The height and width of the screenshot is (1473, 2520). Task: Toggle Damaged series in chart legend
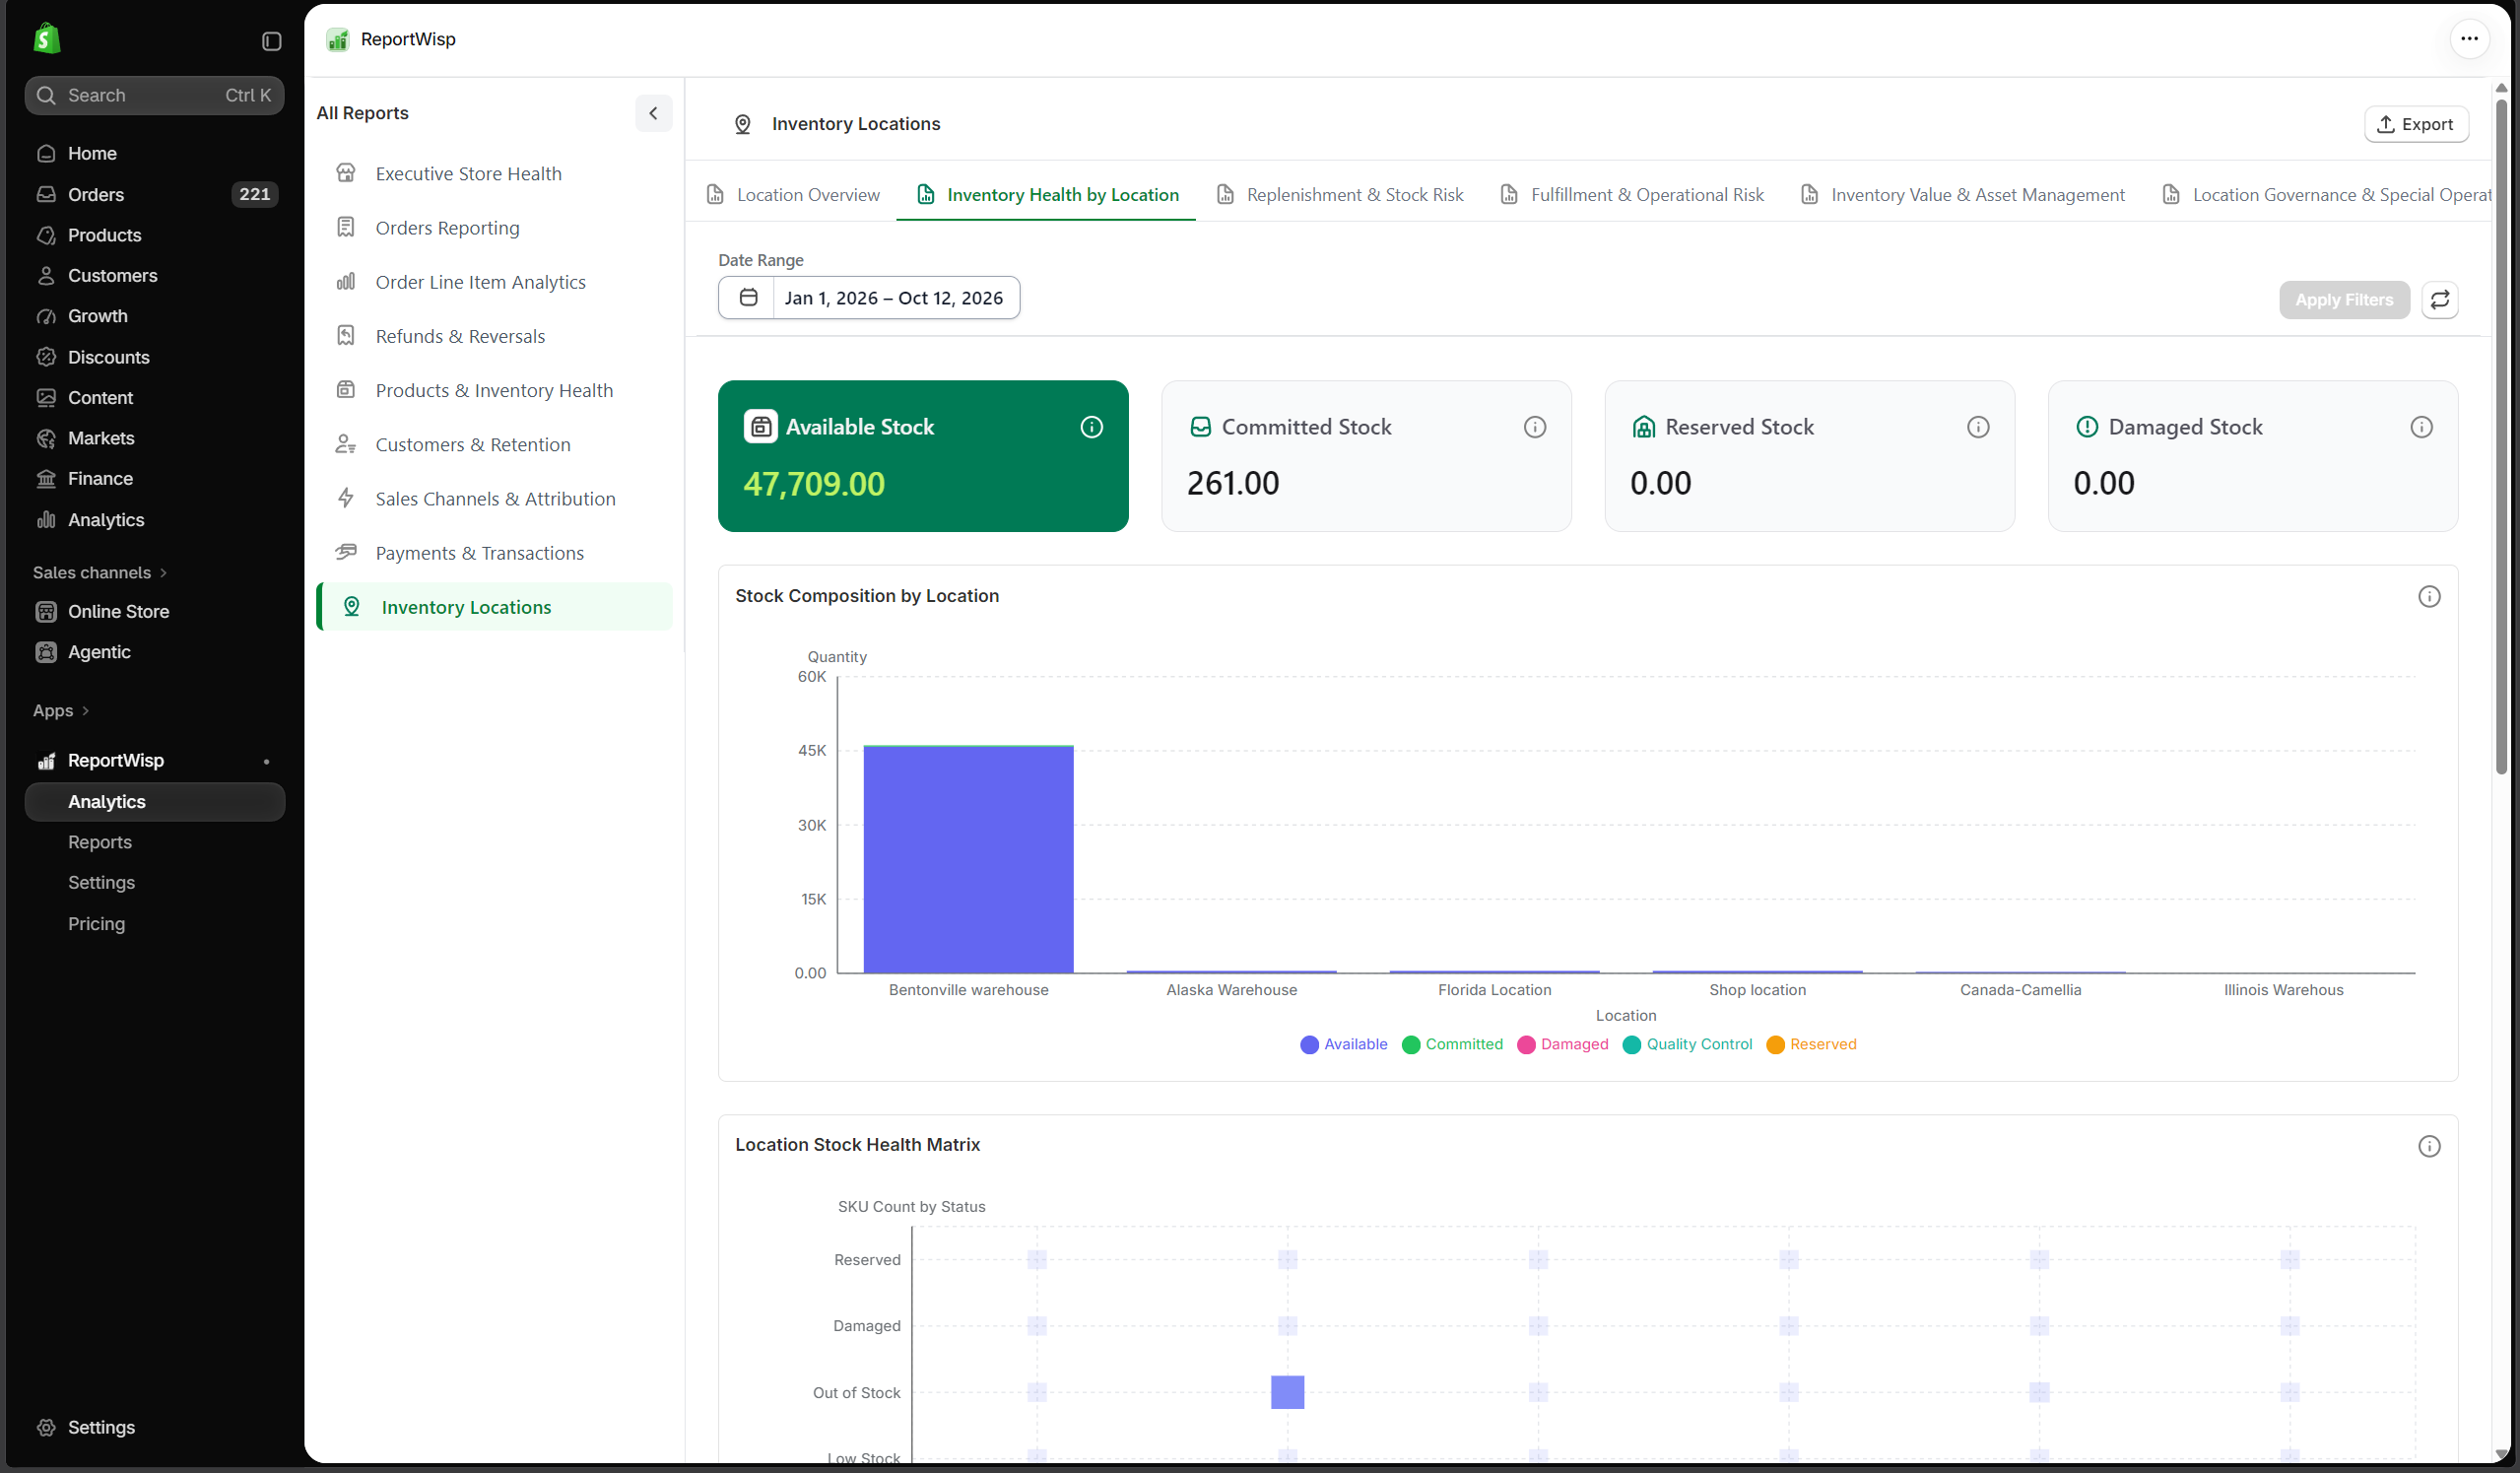coord(1562,1044)
